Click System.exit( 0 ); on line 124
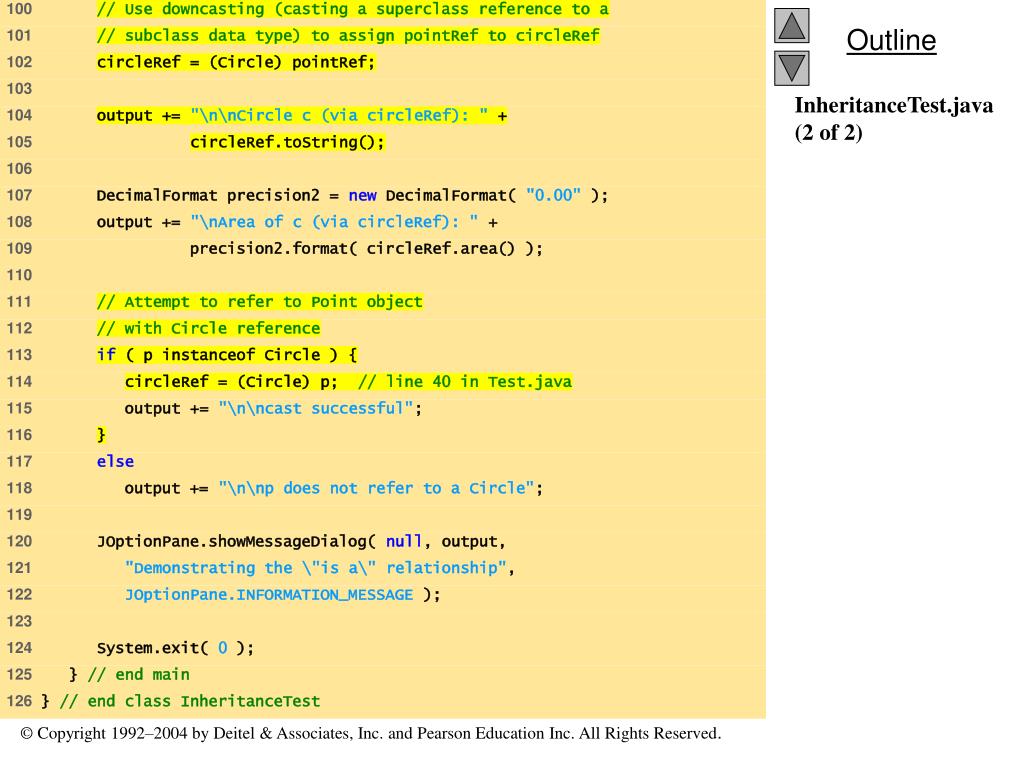Viewport: 1024px width, 768px height. tap(175, 648)
